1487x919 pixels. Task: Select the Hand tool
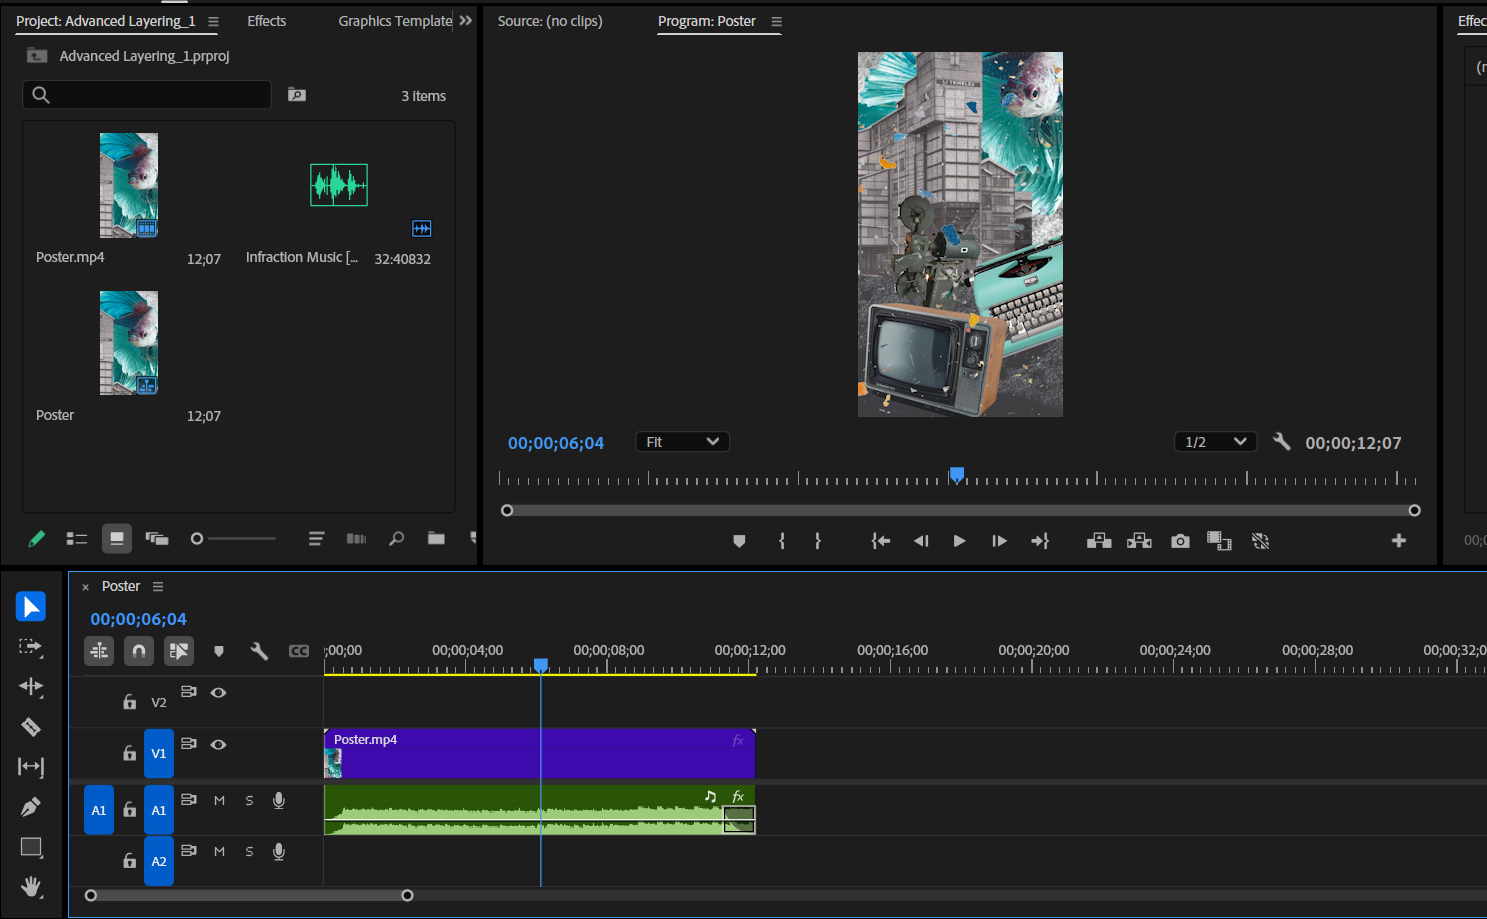[31, 886]
